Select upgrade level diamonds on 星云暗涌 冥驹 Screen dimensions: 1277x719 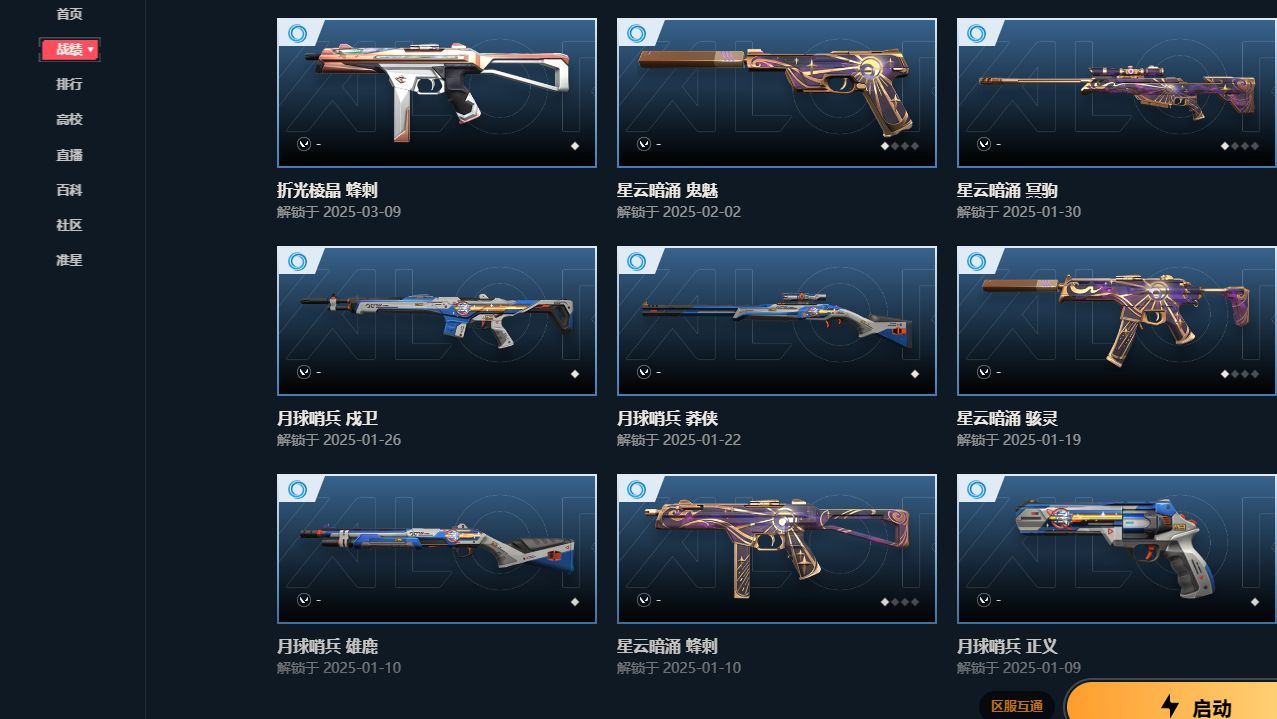(1239, 145)
